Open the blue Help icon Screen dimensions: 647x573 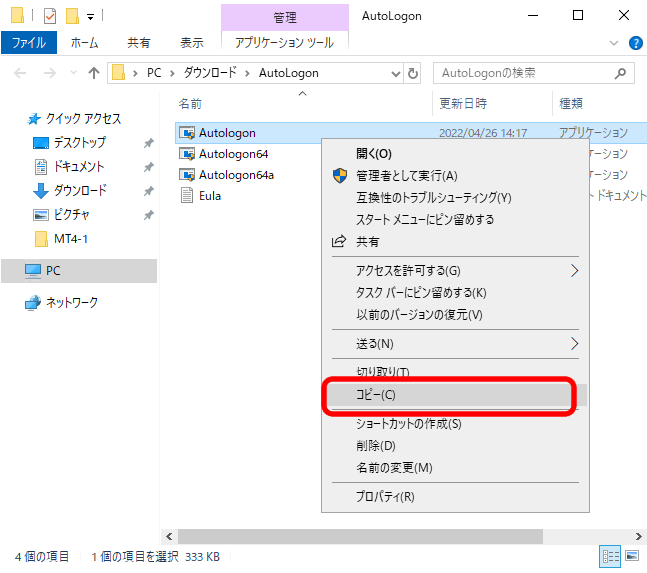(x=635, y=43)
